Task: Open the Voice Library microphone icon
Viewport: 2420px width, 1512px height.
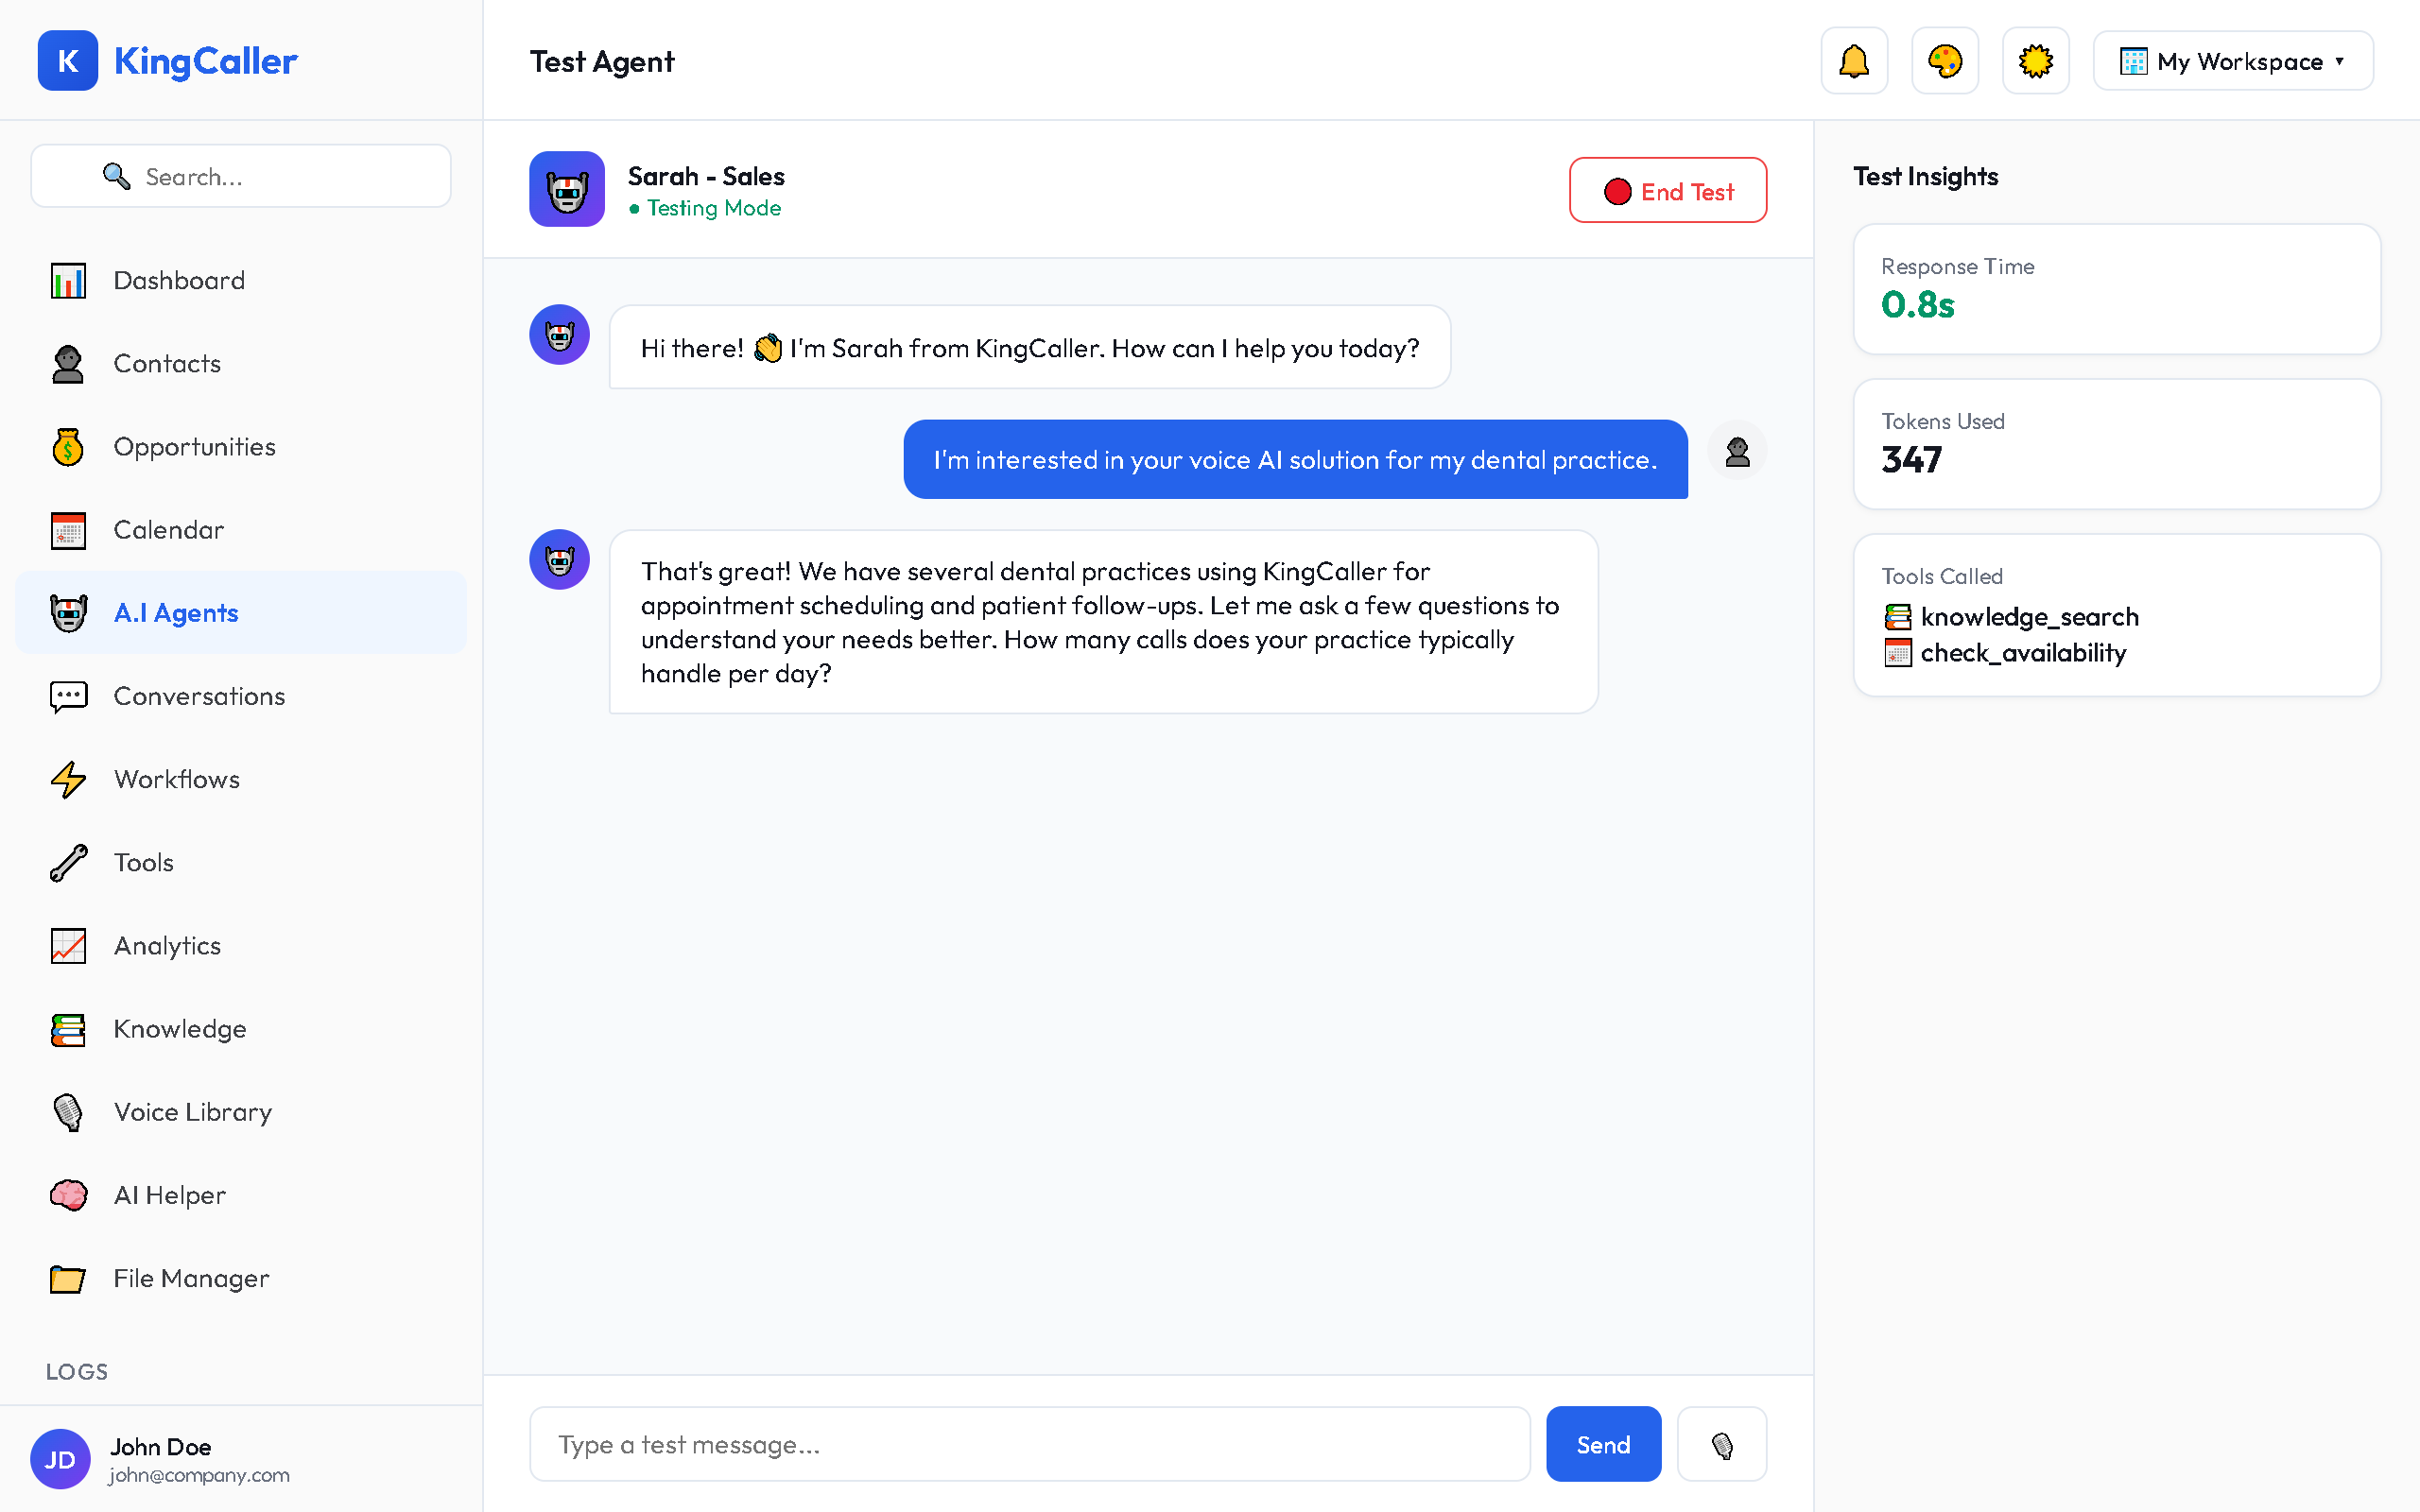Action: pyautogui.click(x=67, y=1112)
